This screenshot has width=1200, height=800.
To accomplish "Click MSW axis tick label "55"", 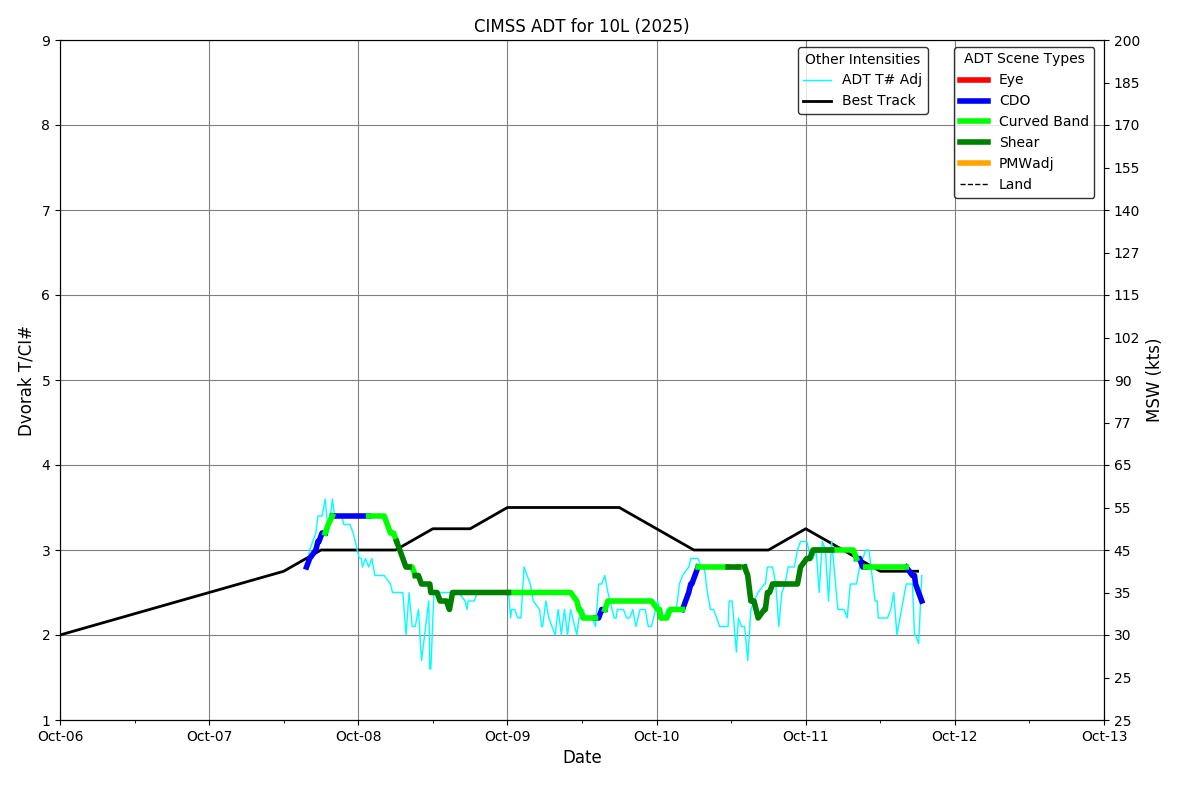I will point(1123,508).
